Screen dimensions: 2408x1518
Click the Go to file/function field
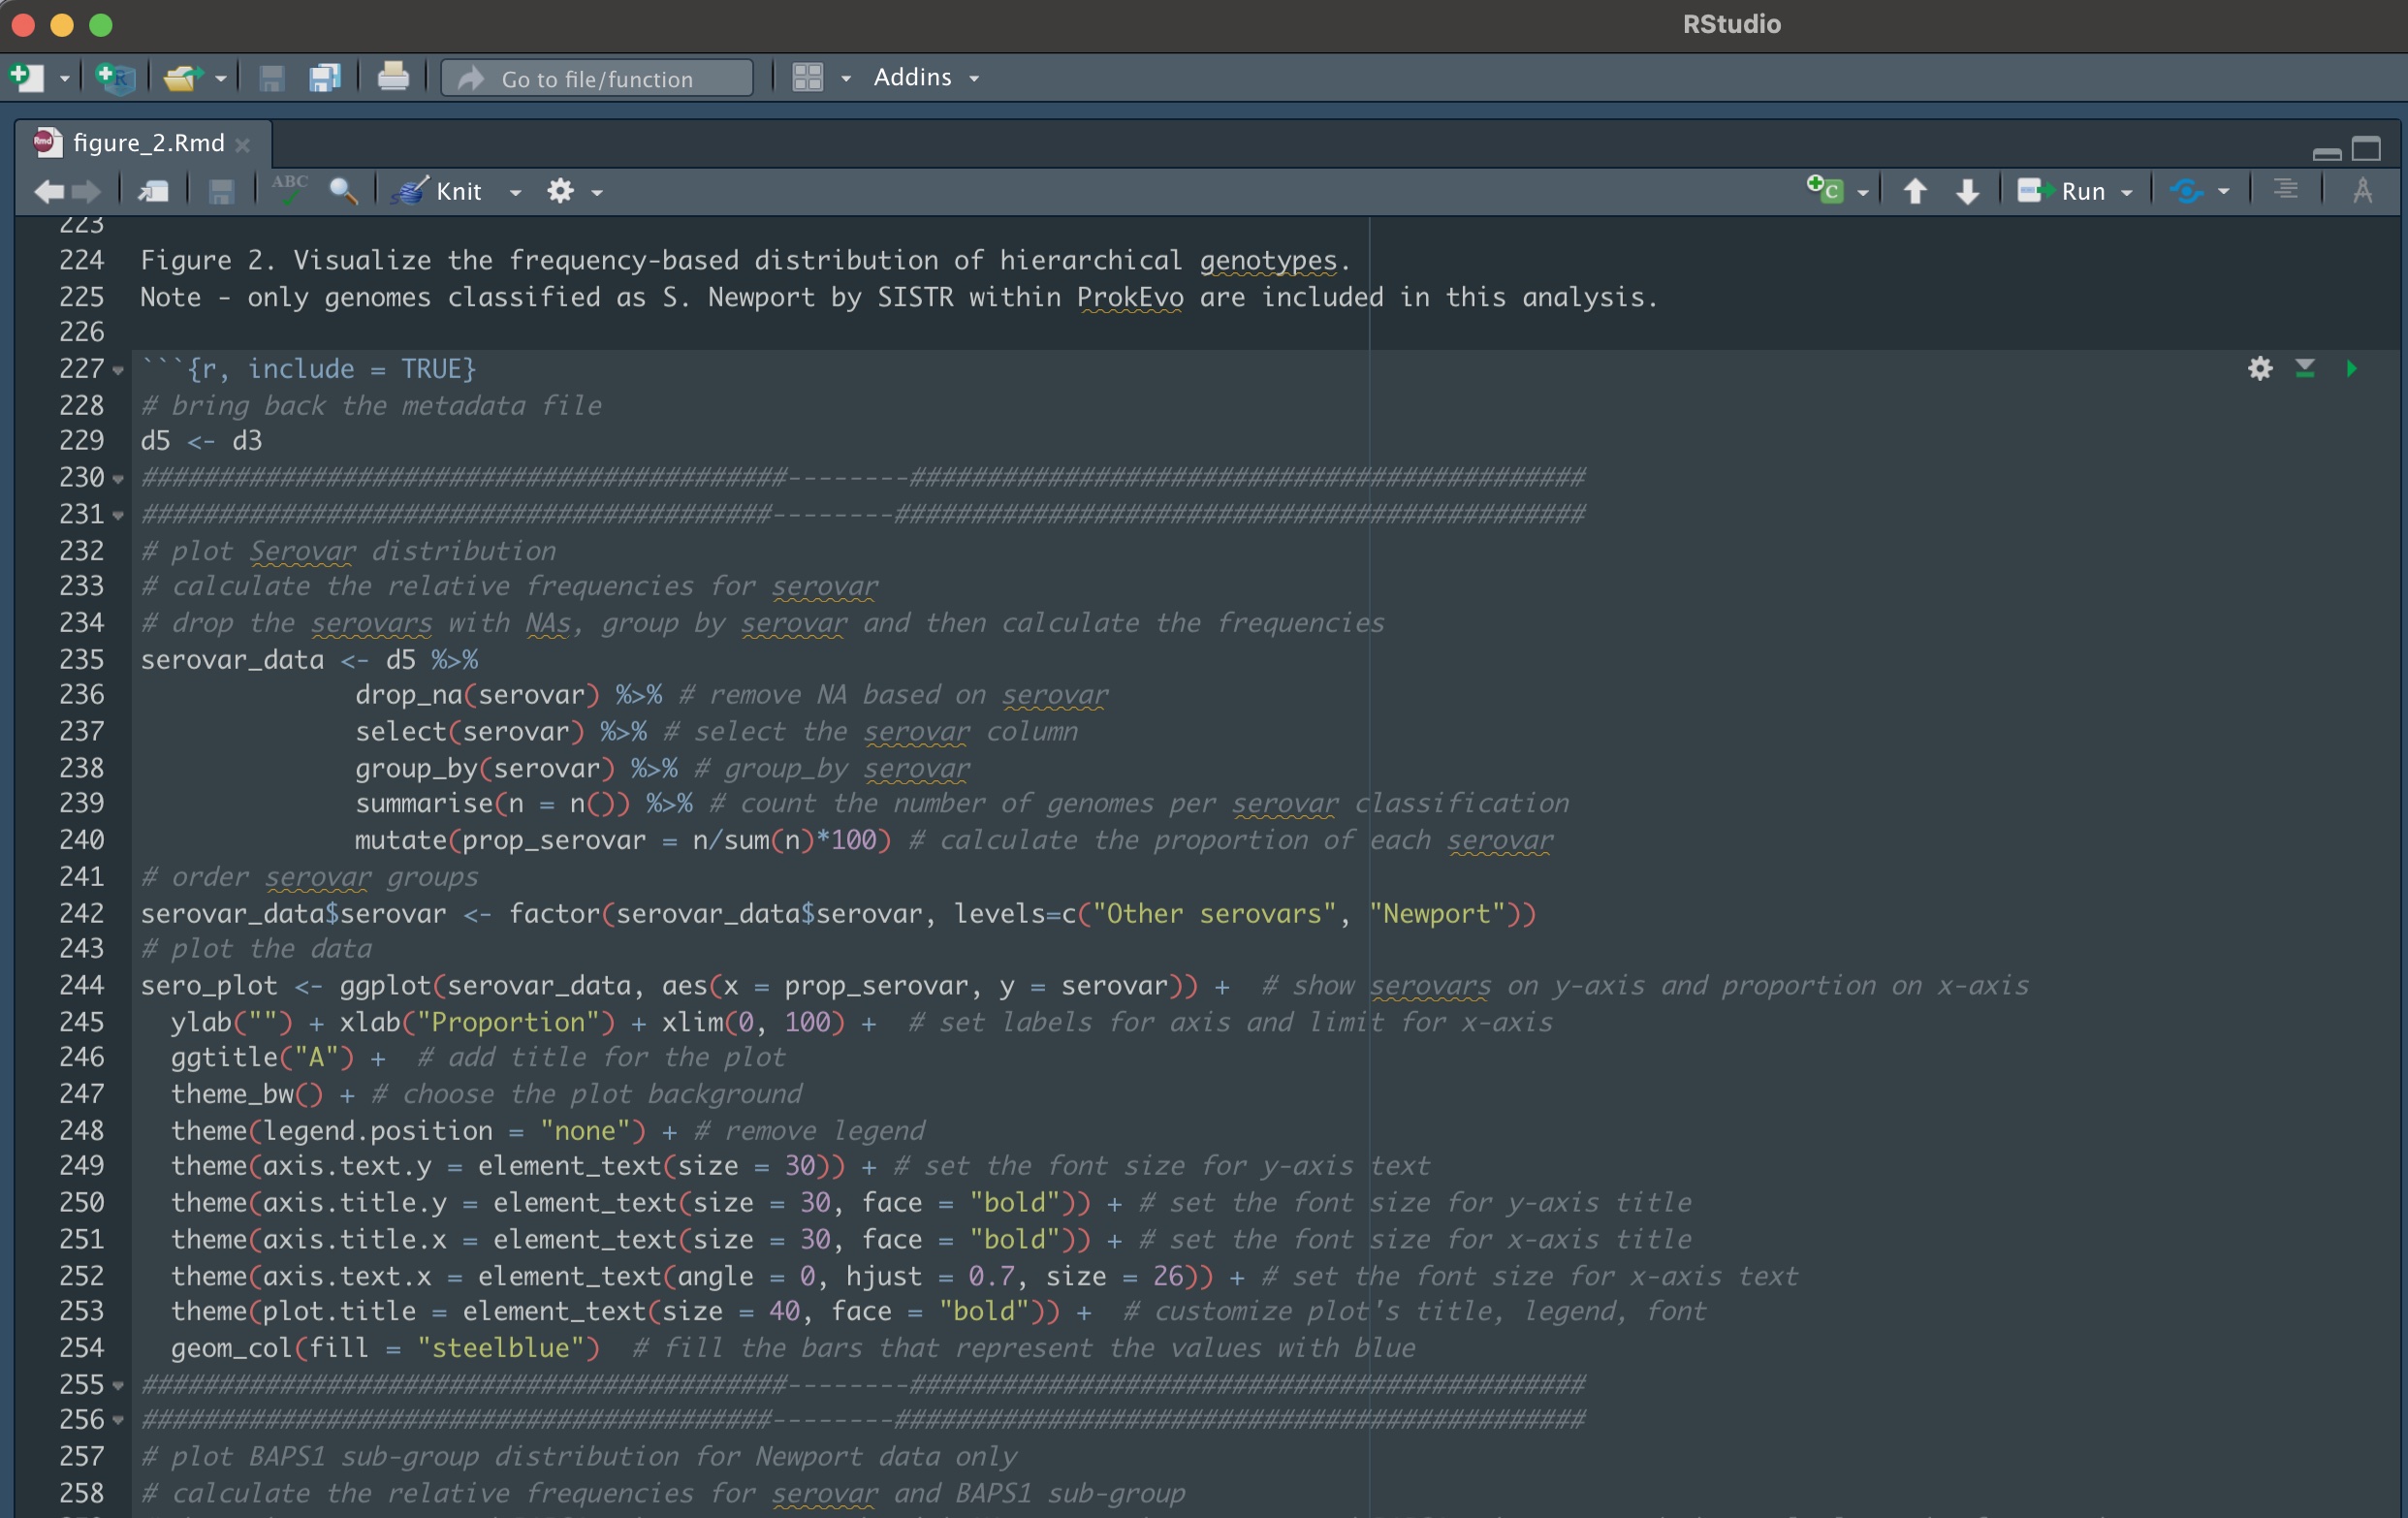point(597,78)
